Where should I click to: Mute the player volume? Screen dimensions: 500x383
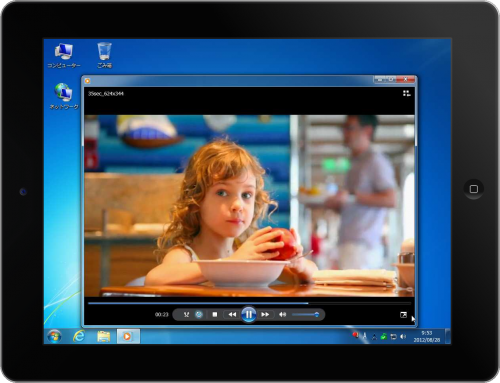tap(283, 314)
